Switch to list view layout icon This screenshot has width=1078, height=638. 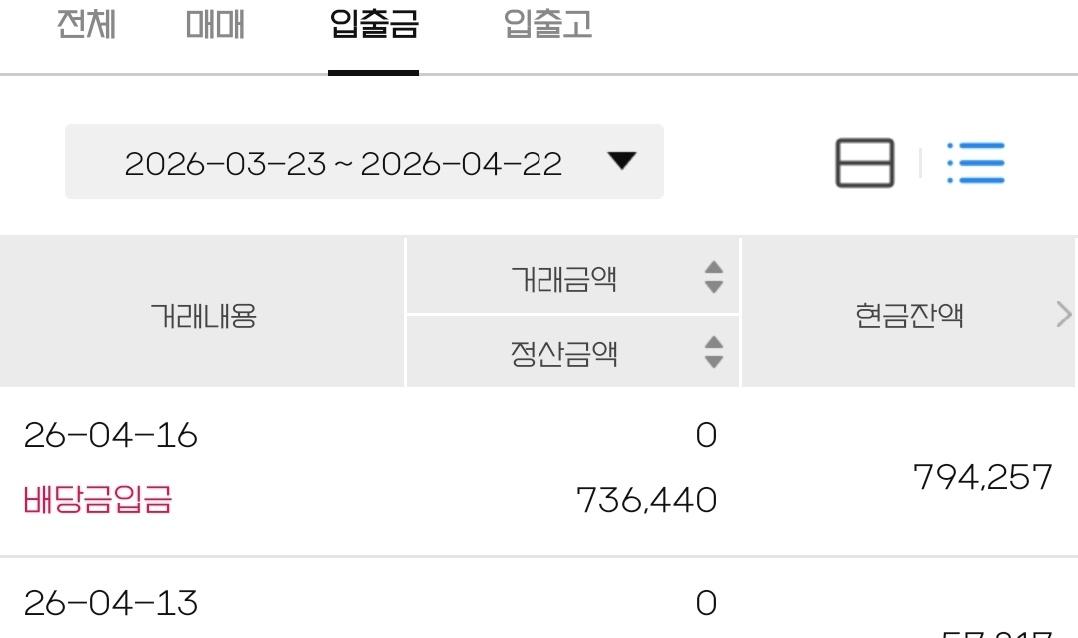tap(976, 163)
